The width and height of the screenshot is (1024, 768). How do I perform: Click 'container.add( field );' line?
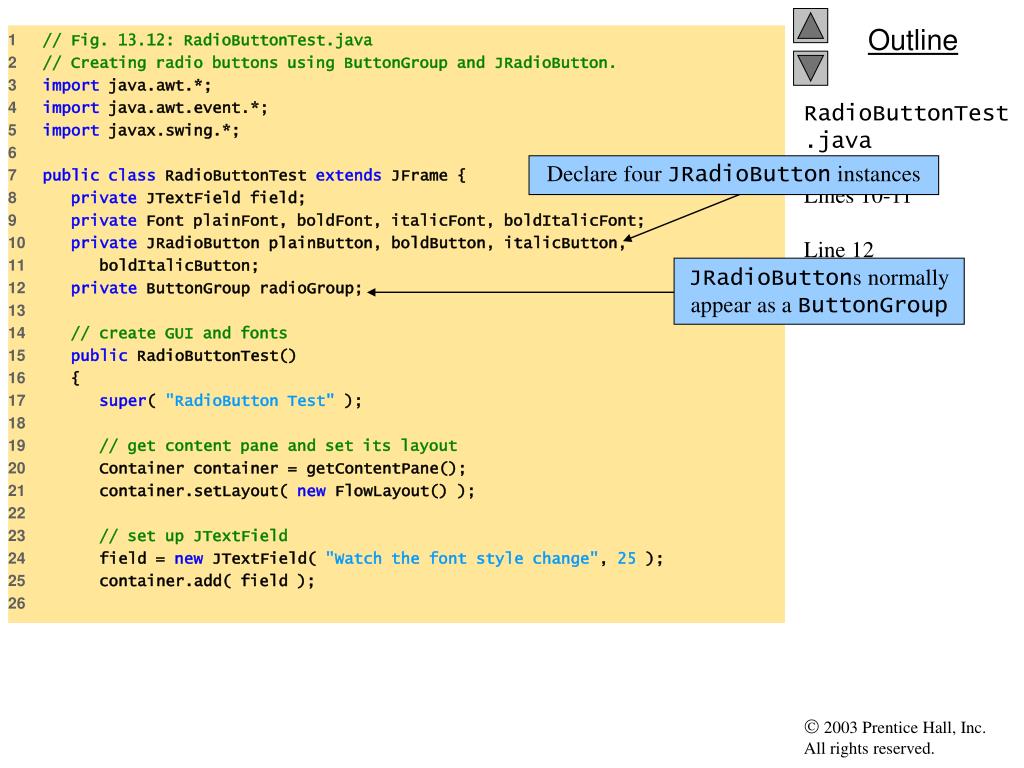(x=206, y=581)
